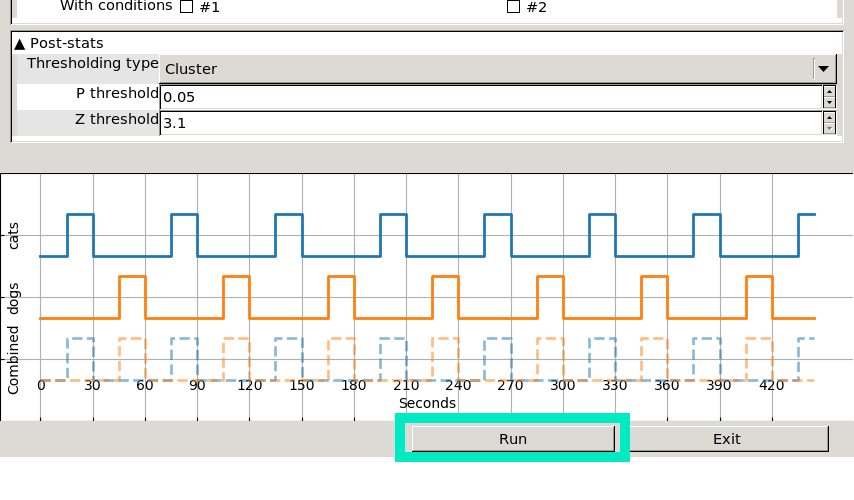Click the Z threshold input field
Image resolution: width=854 pixels, height=500 pixels.
(x=490, y=123)
